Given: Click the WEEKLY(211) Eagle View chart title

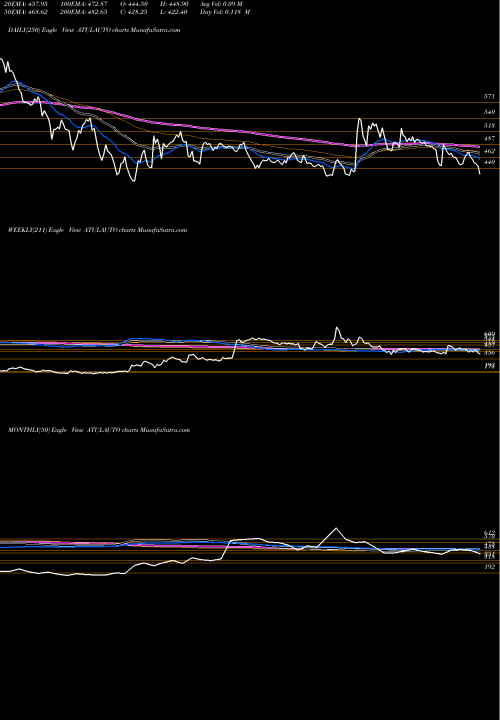Looking at the screenshot, I should (x=97, y=230).
